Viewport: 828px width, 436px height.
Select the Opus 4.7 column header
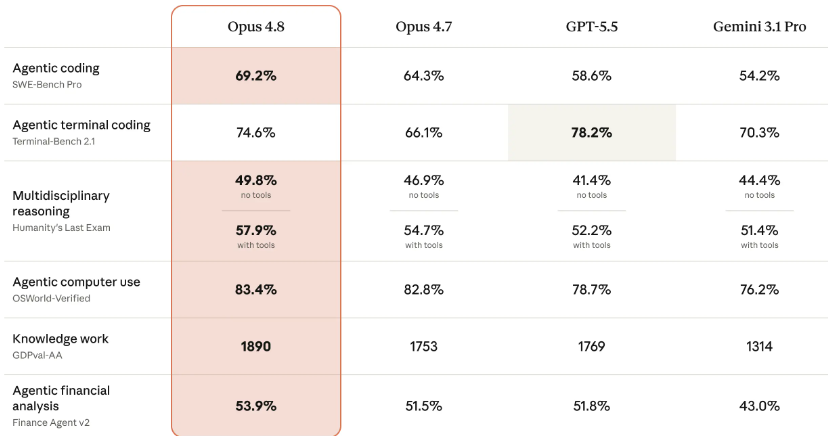(424, 26)
